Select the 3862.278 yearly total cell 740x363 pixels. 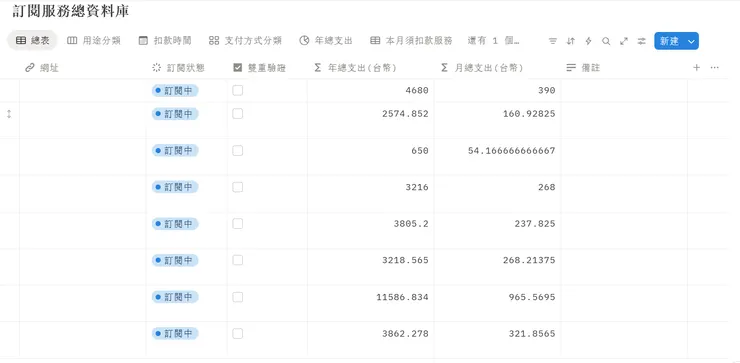[371, 339]
